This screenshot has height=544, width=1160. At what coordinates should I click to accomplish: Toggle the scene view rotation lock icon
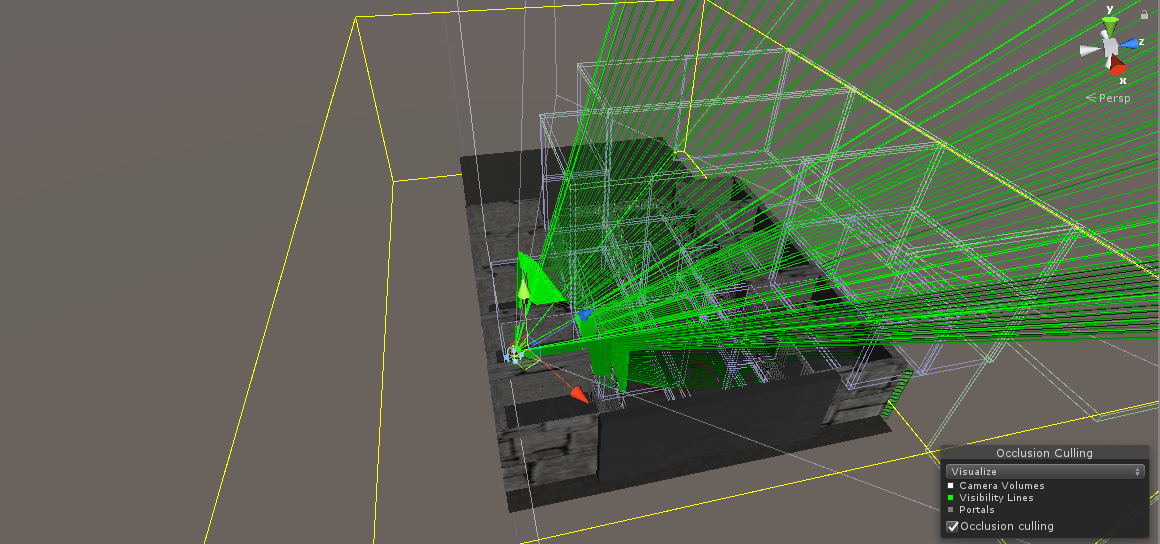tap(1144, 14)
